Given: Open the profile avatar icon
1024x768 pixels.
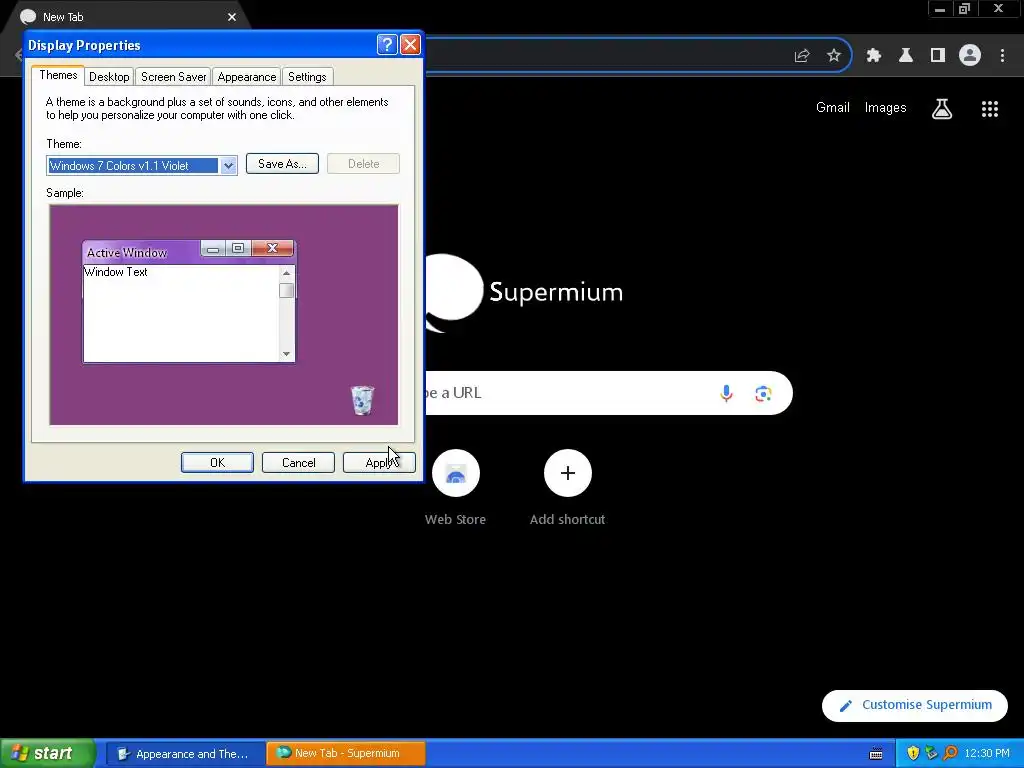Looking at the screenshot, I should coord(970,56).
